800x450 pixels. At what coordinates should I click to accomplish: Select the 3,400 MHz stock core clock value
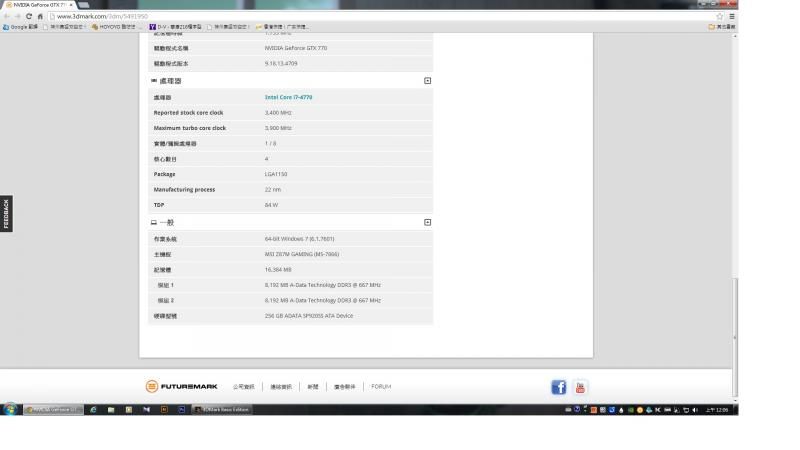click(x=278, y=113)
